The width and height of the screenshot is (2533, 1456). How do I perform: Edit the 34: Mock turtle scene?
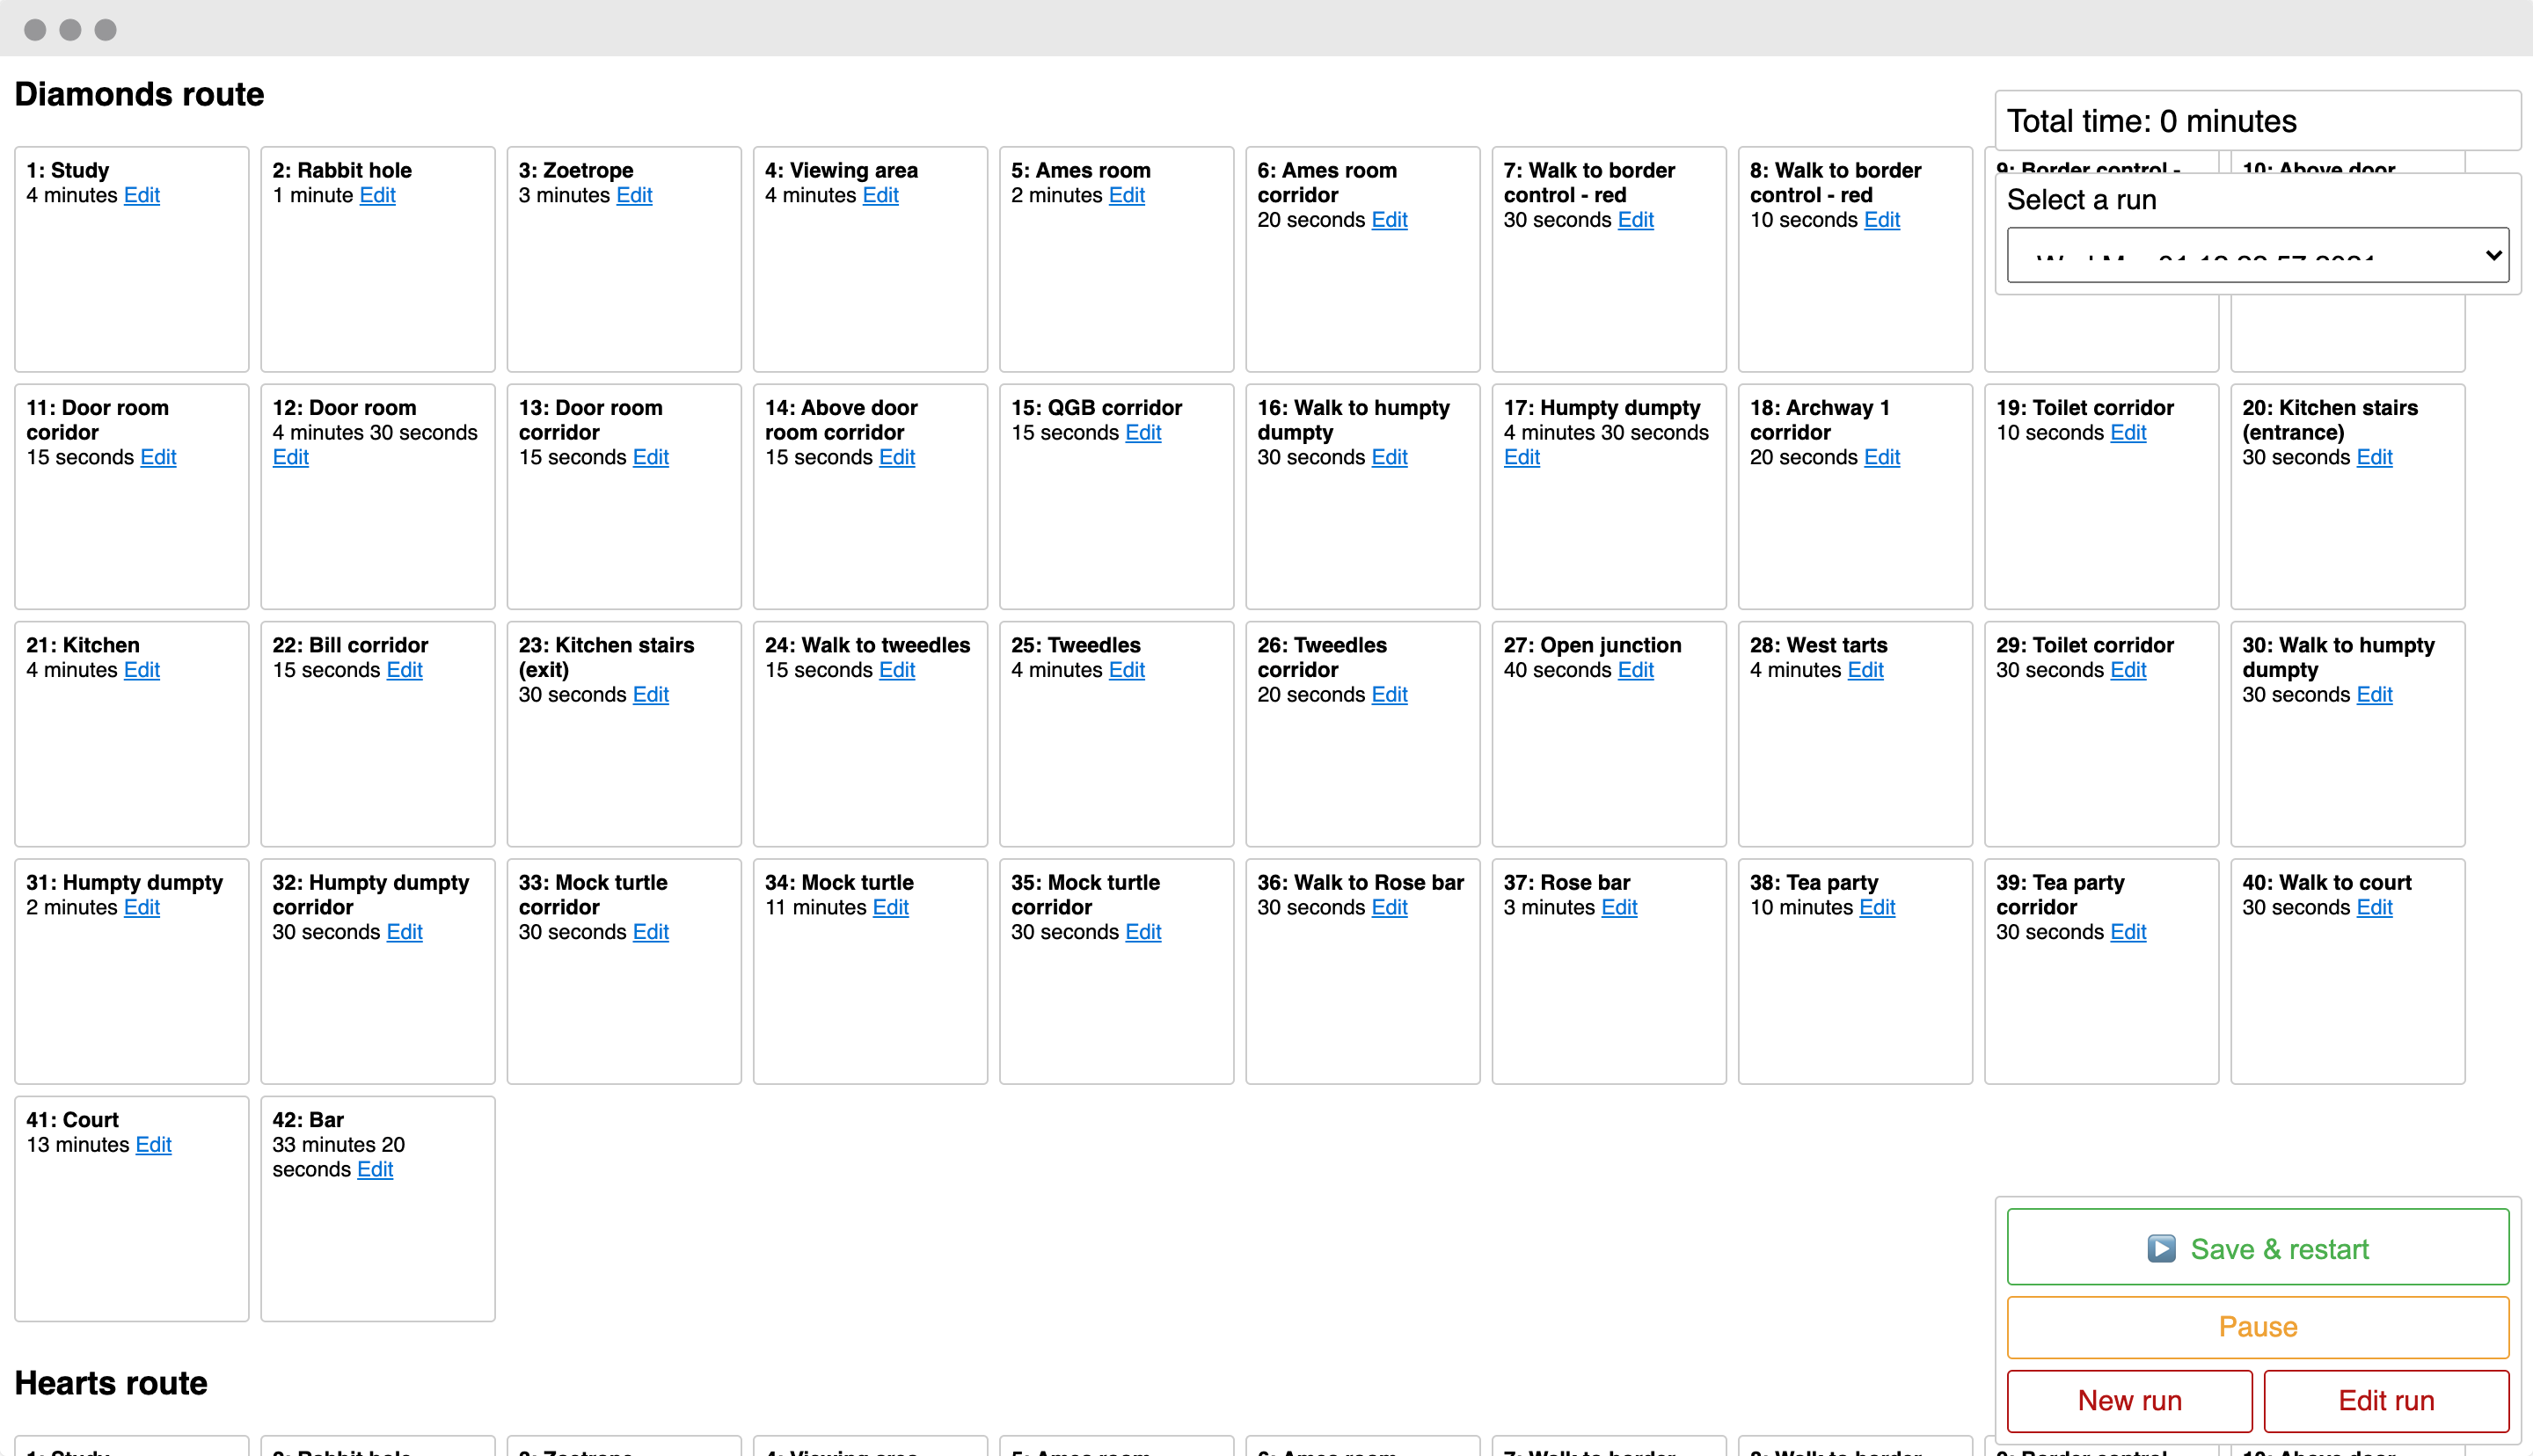[x=890, y=907]
